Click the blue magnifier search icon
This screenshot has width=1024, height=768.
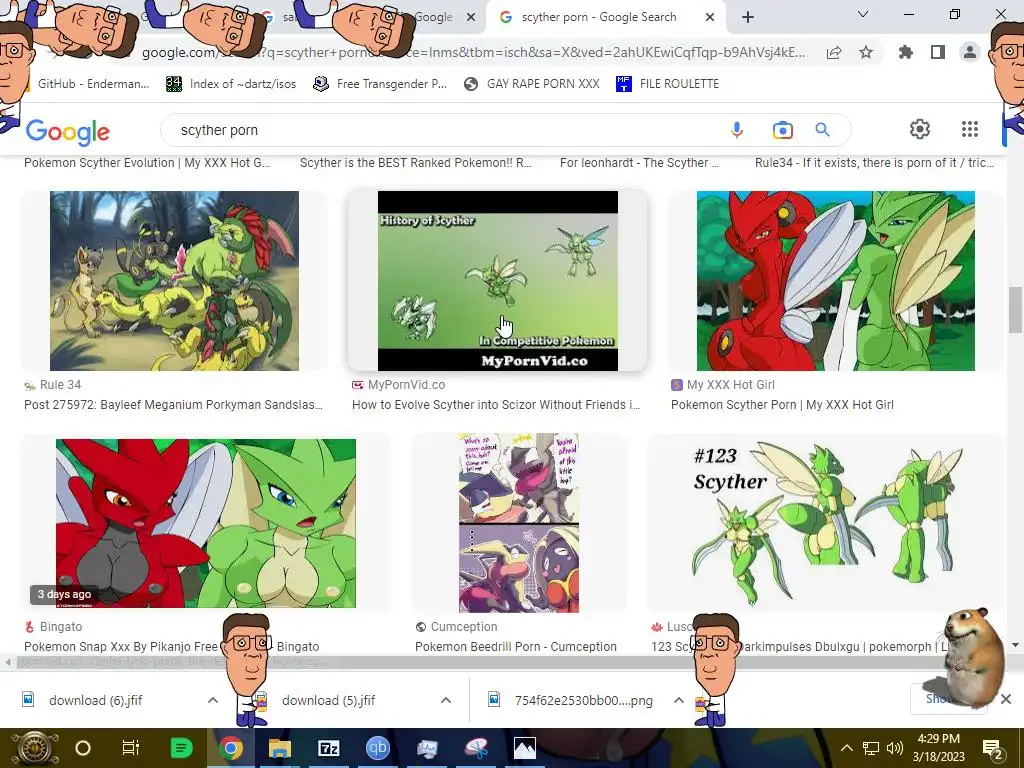[x=822, y=130]
